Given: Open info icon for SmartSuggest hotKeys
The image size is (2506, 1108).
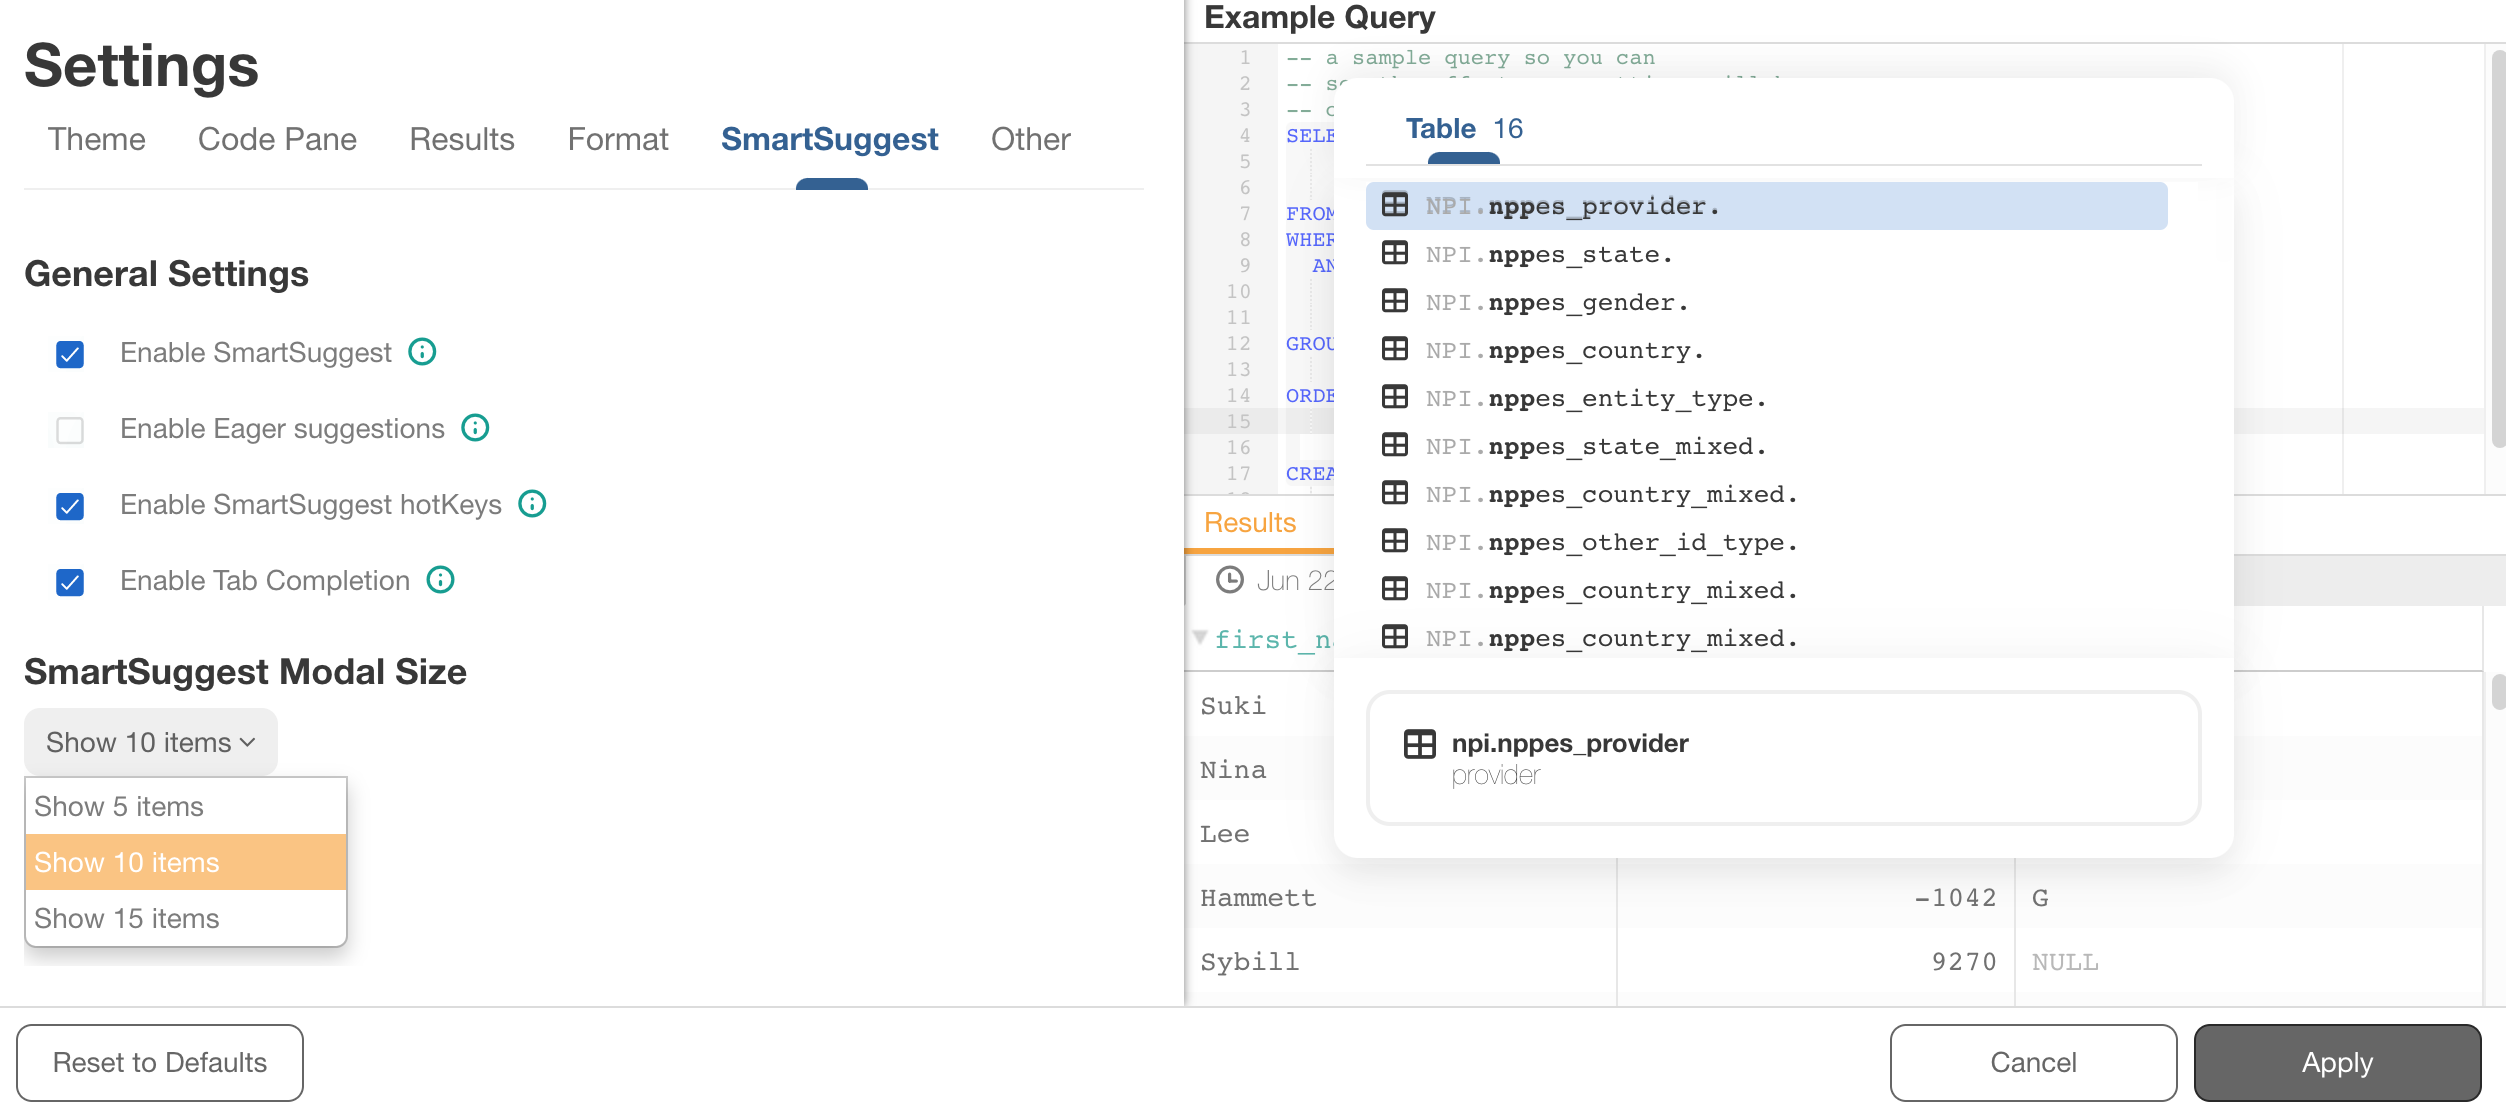Looking at the screenshot, I should pos(532,504).
